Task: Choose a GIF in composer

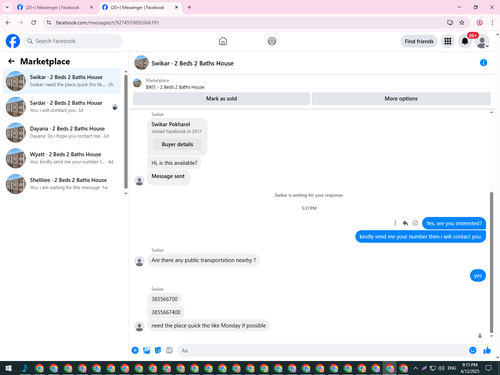Action: (169, 350)
